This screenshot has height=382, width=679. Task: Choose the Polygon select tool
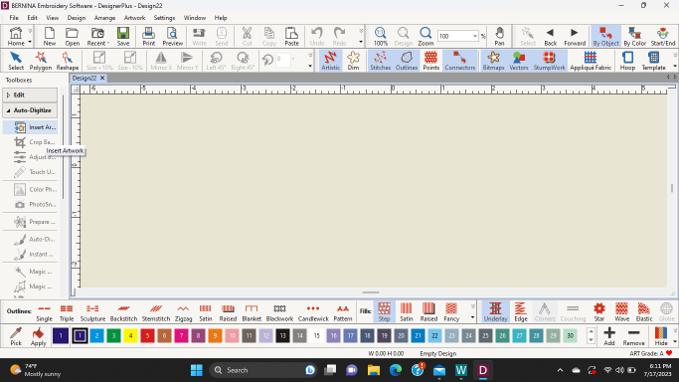click(41, 61)
